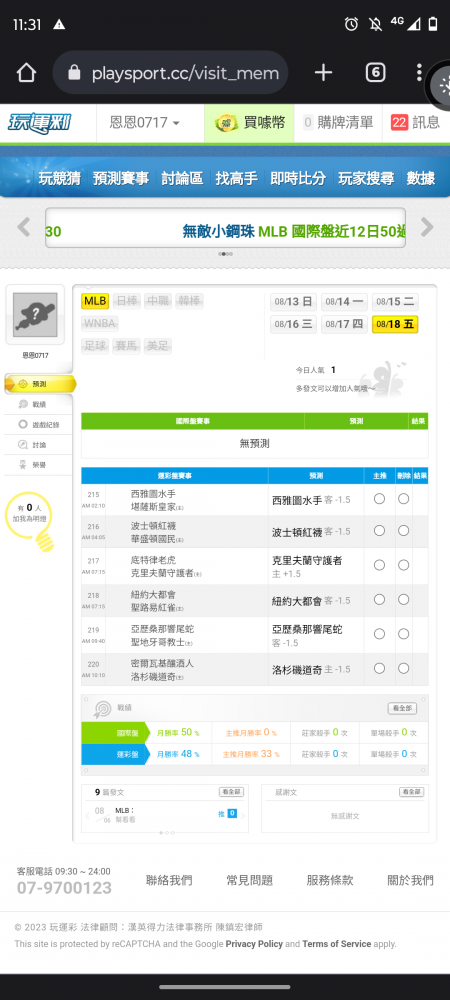The image size is (450, 1000).
Task: Open the 預測賽事 nav menu
Action: click(x=121, y=179)
